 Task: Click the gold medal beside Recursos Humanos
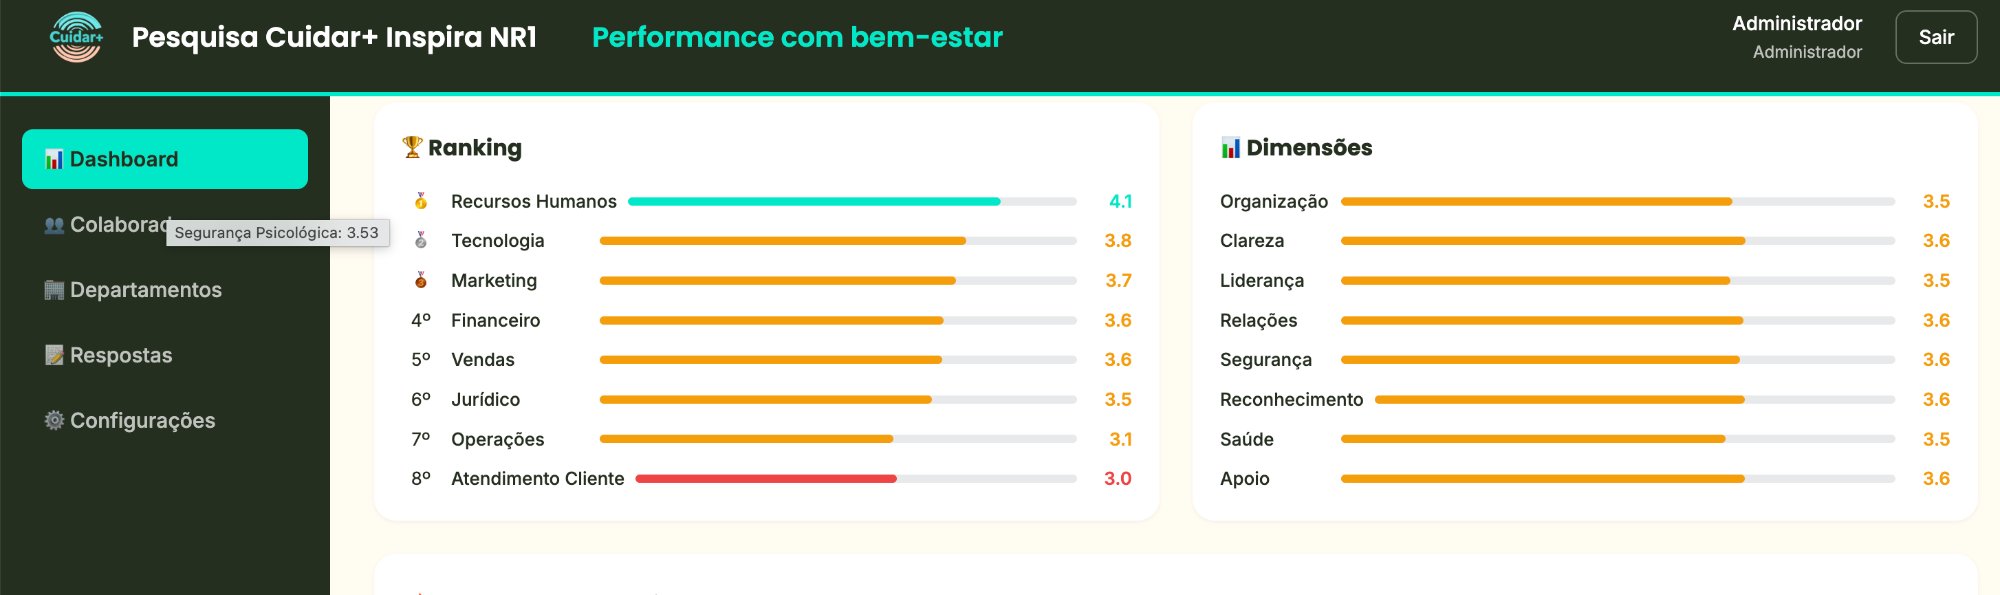coord(421,201)
